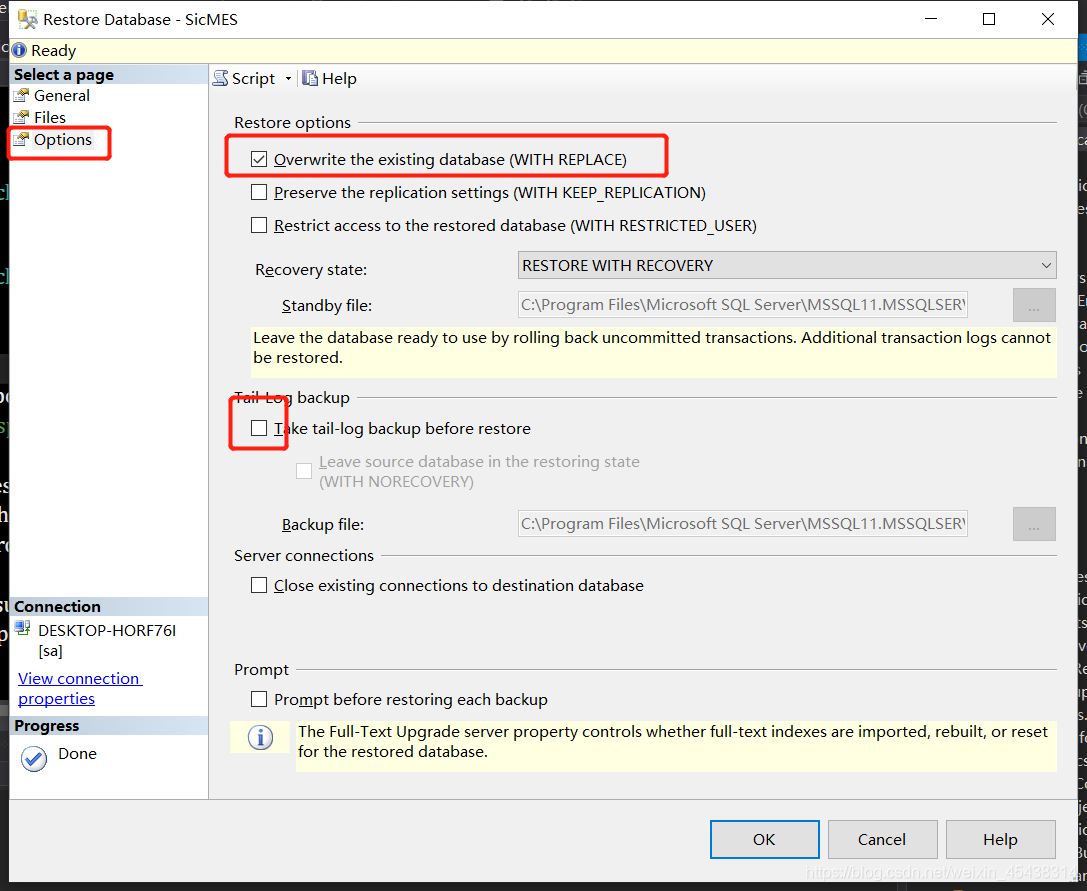Click the Select a page header

[109, 74]
